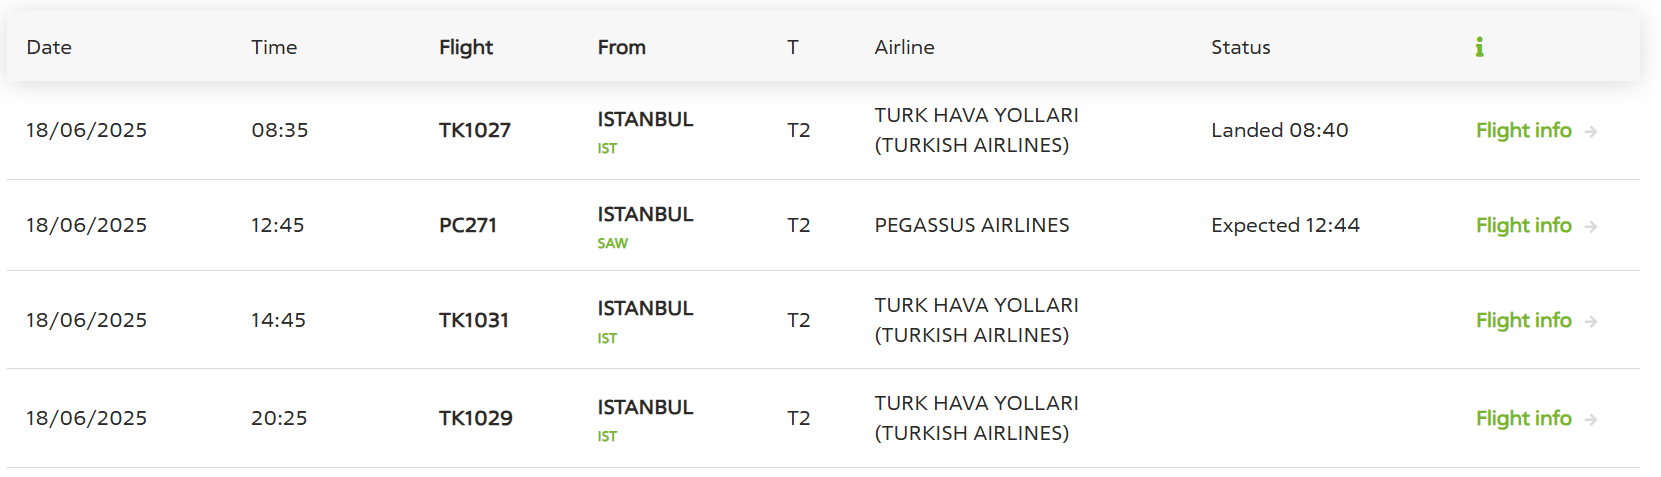Click arrow icon beside TK1031 Flight info
This screenshot has height=477, width=1661.
click(x=1591, y=322)
